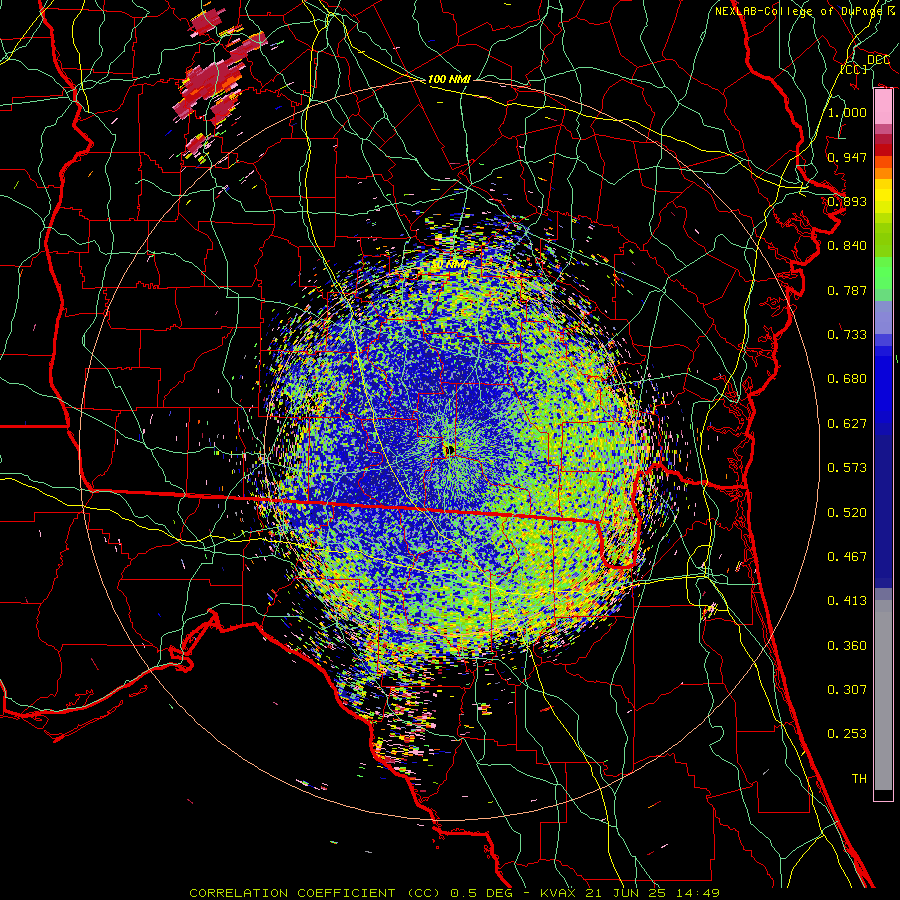Click the radar site marker at map center
This screenshot has height=900, width=900.
coord(449,450)
